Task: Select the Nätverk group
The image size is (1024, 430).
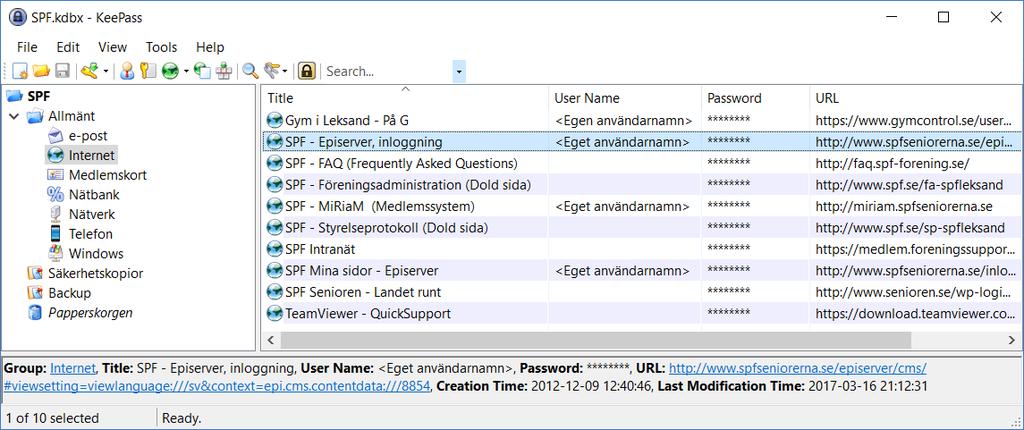Action: pyautogui.click(x=92, y=214)
